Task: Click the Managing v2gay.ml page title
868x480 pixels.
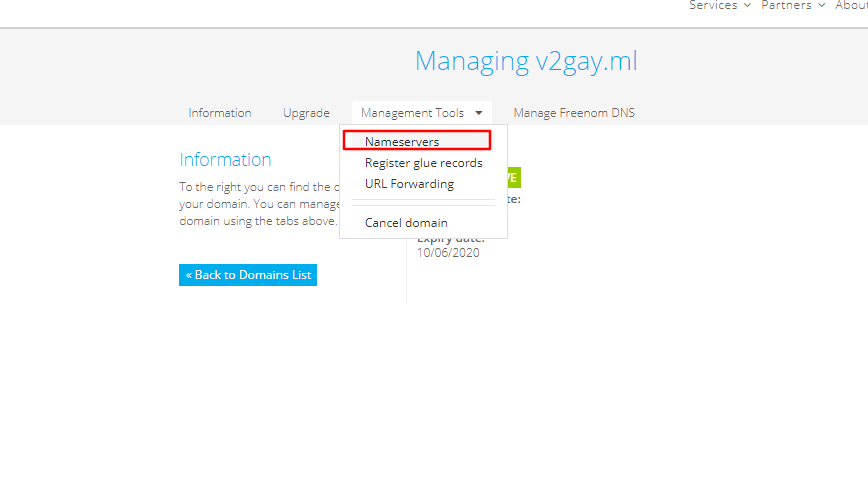Action: pos(526,61)
